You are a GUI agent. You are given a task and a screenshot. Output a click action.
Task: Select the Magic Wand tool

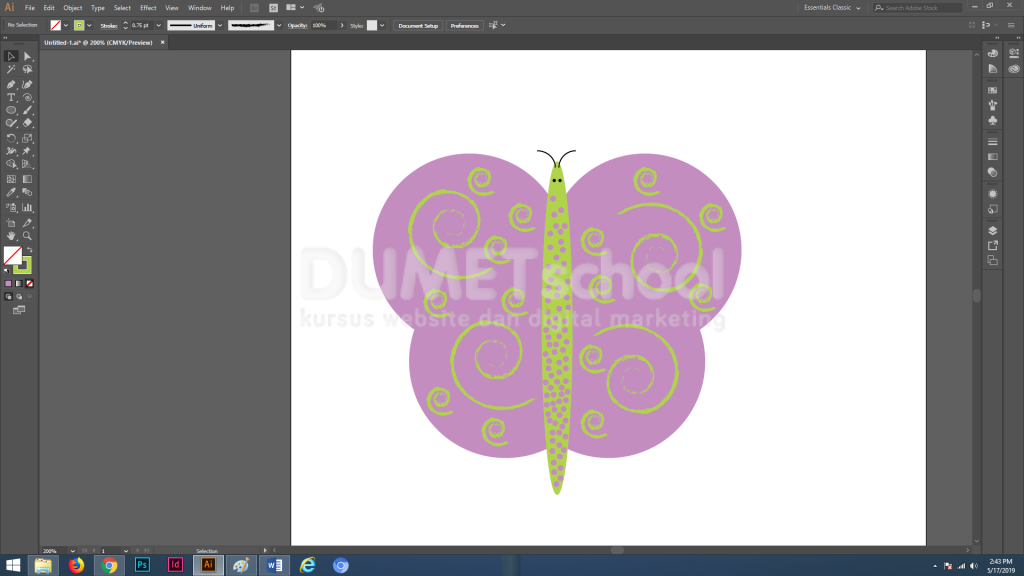click(x=11, y=69)
